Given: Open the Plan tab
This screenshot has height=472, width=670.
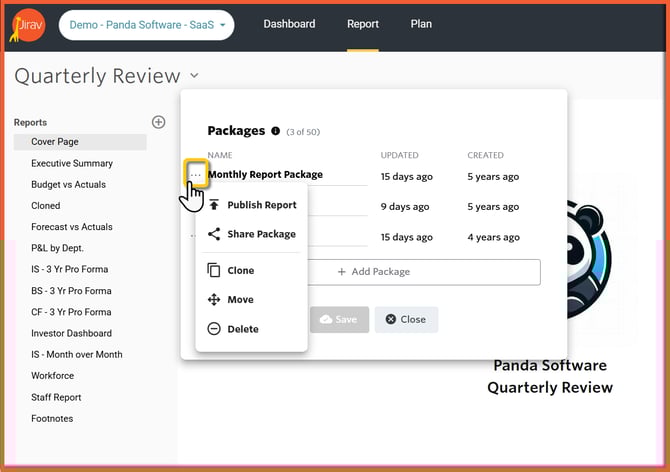Looking at the screenshot, I should coord(421,24).
